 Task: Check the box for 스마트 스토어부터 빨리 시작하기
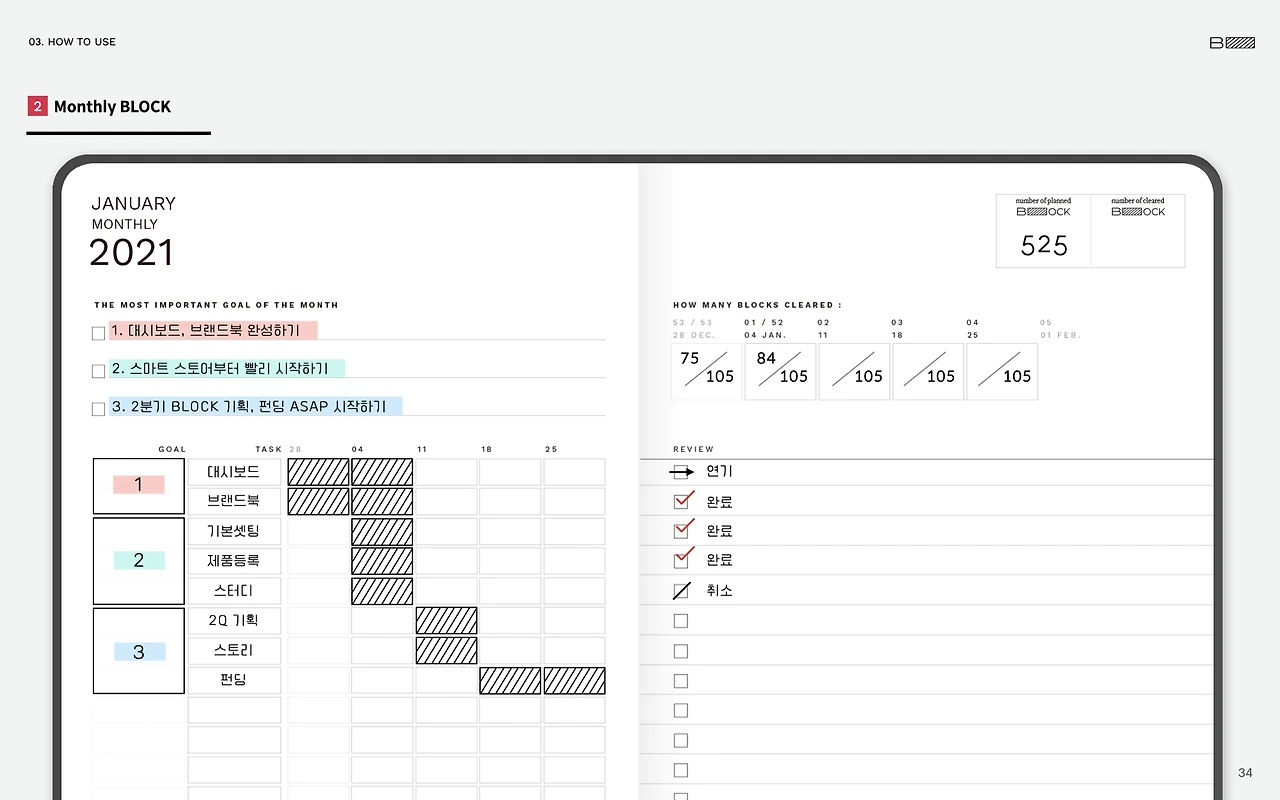tap(98, 369)
